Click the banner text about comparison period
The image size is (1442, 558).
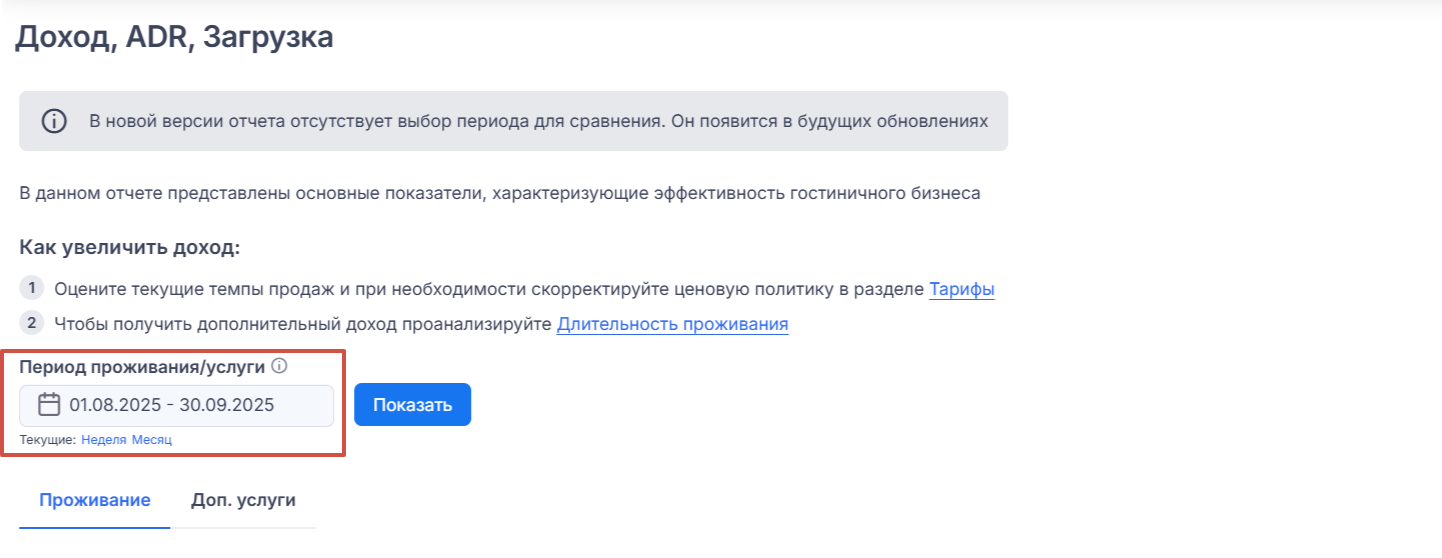pyautogui.click(x=538, y=122)
